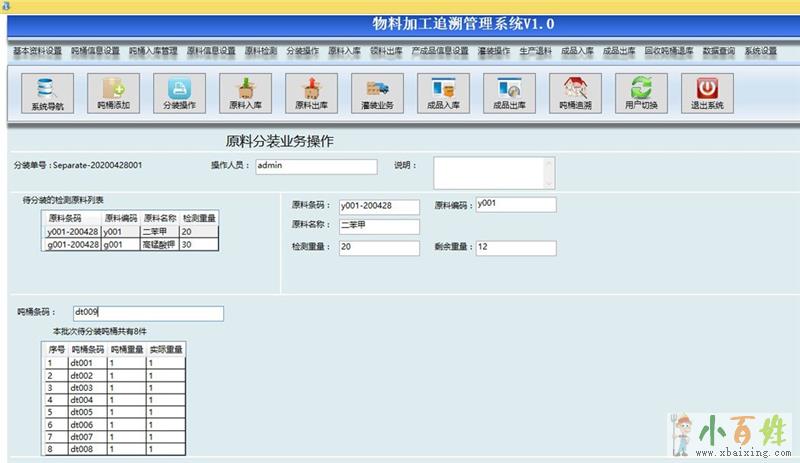The width and height of the screenshot is (800, 463).
Task: Click the 原料出库 toolbar icon
Action: [x=311, y=92]
